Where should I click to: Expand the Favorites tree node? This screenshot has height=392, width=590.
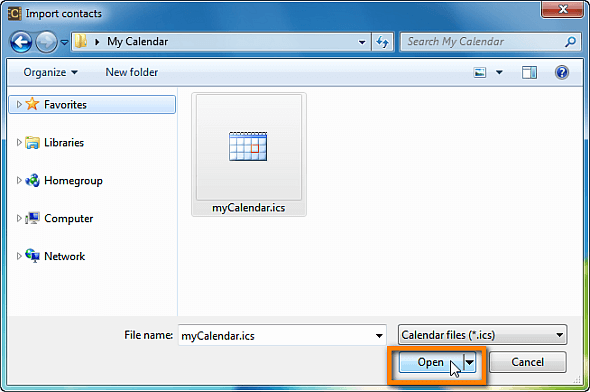tap(19, 105)
